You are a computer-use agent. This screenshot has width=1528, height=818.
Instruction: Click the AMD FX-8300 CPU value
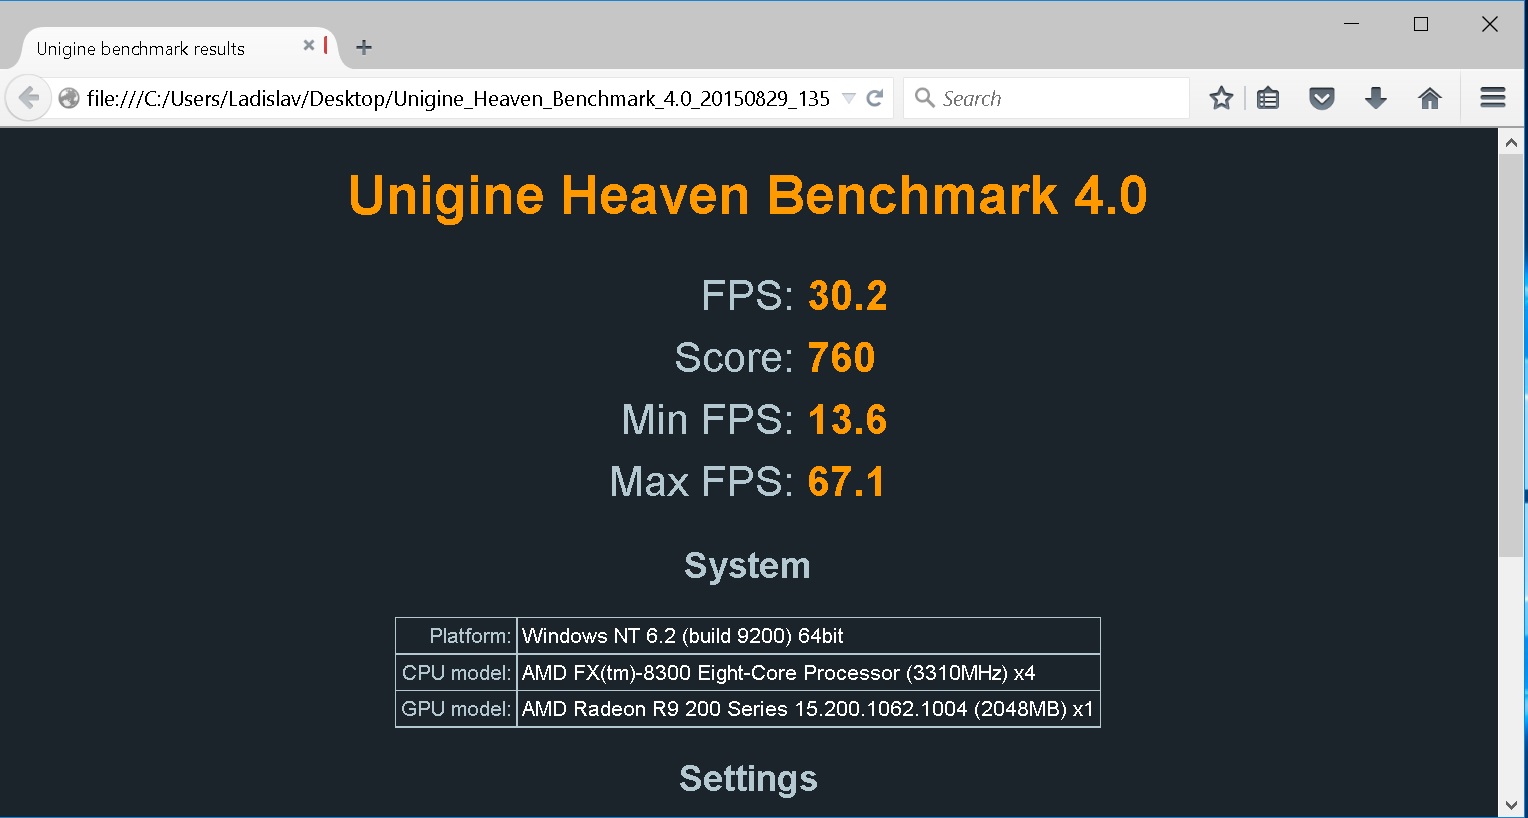pos(808,673)
